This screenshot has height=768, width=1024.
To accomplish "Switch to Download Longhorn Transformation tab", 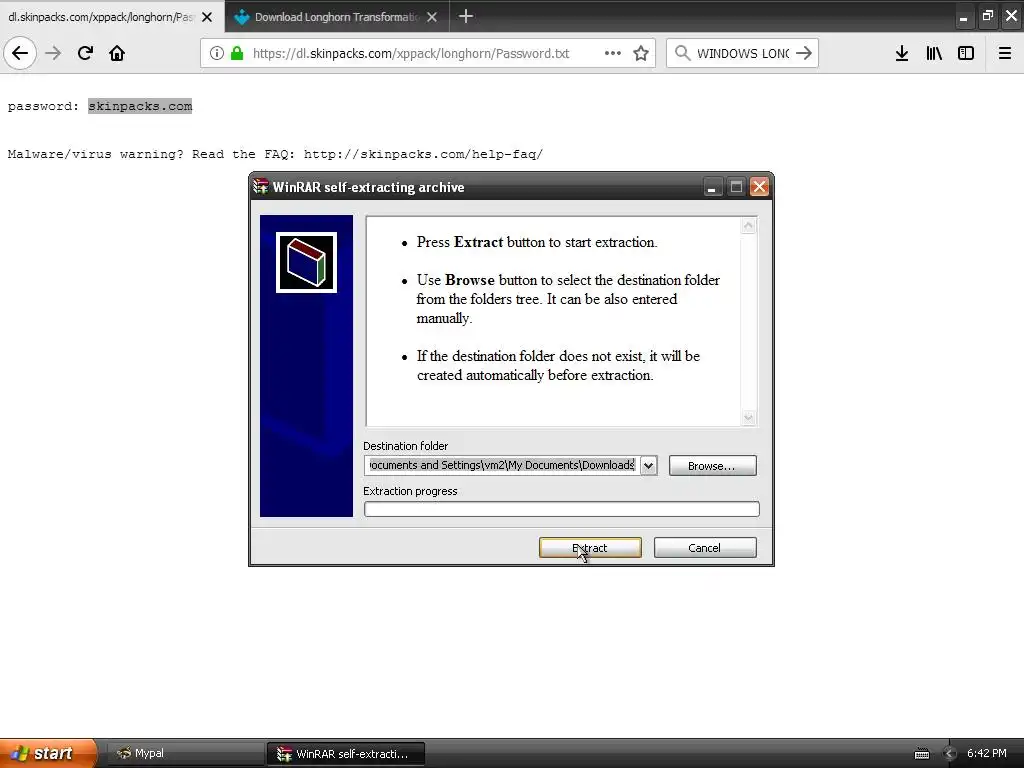I will click(x=337, y=16).
